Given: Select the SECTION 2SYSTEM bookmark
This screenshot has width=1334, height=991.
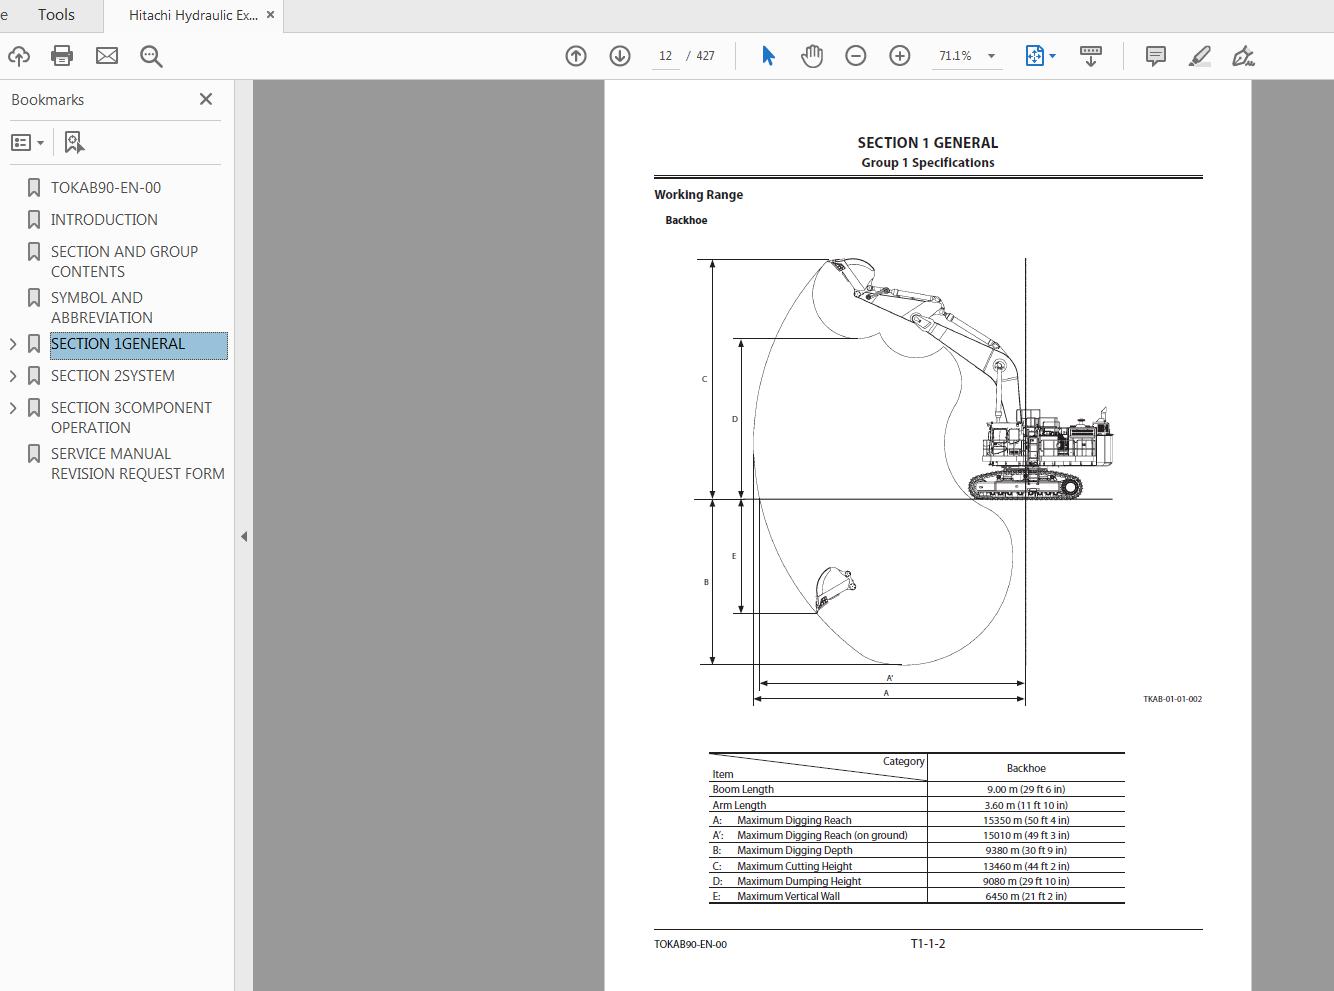Looking at the screenshot, I should pyautogui.click(x=113, y=376).
